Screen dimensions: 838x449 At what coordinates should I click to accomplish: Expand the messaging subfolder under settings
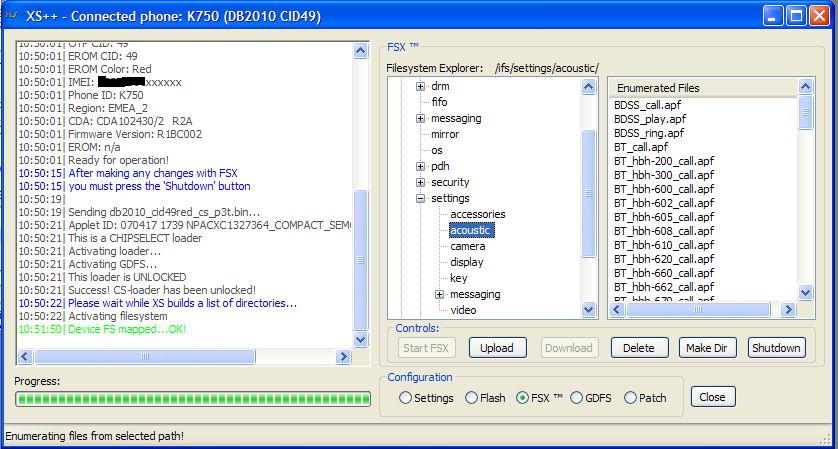pyautogui.click(x=439, y=295)
